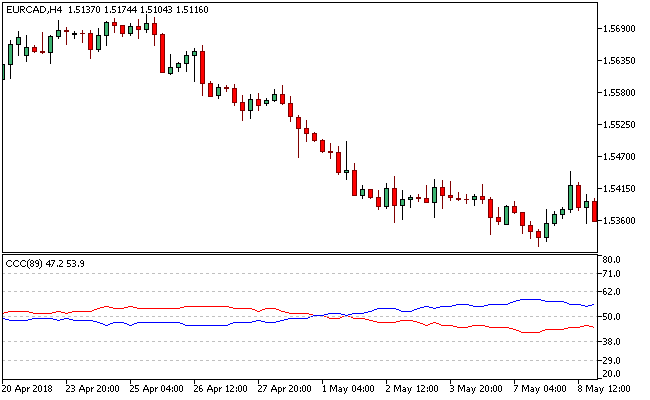
Task: Click the 1 May 04:00 time label
Action: (x=348, y=388)
